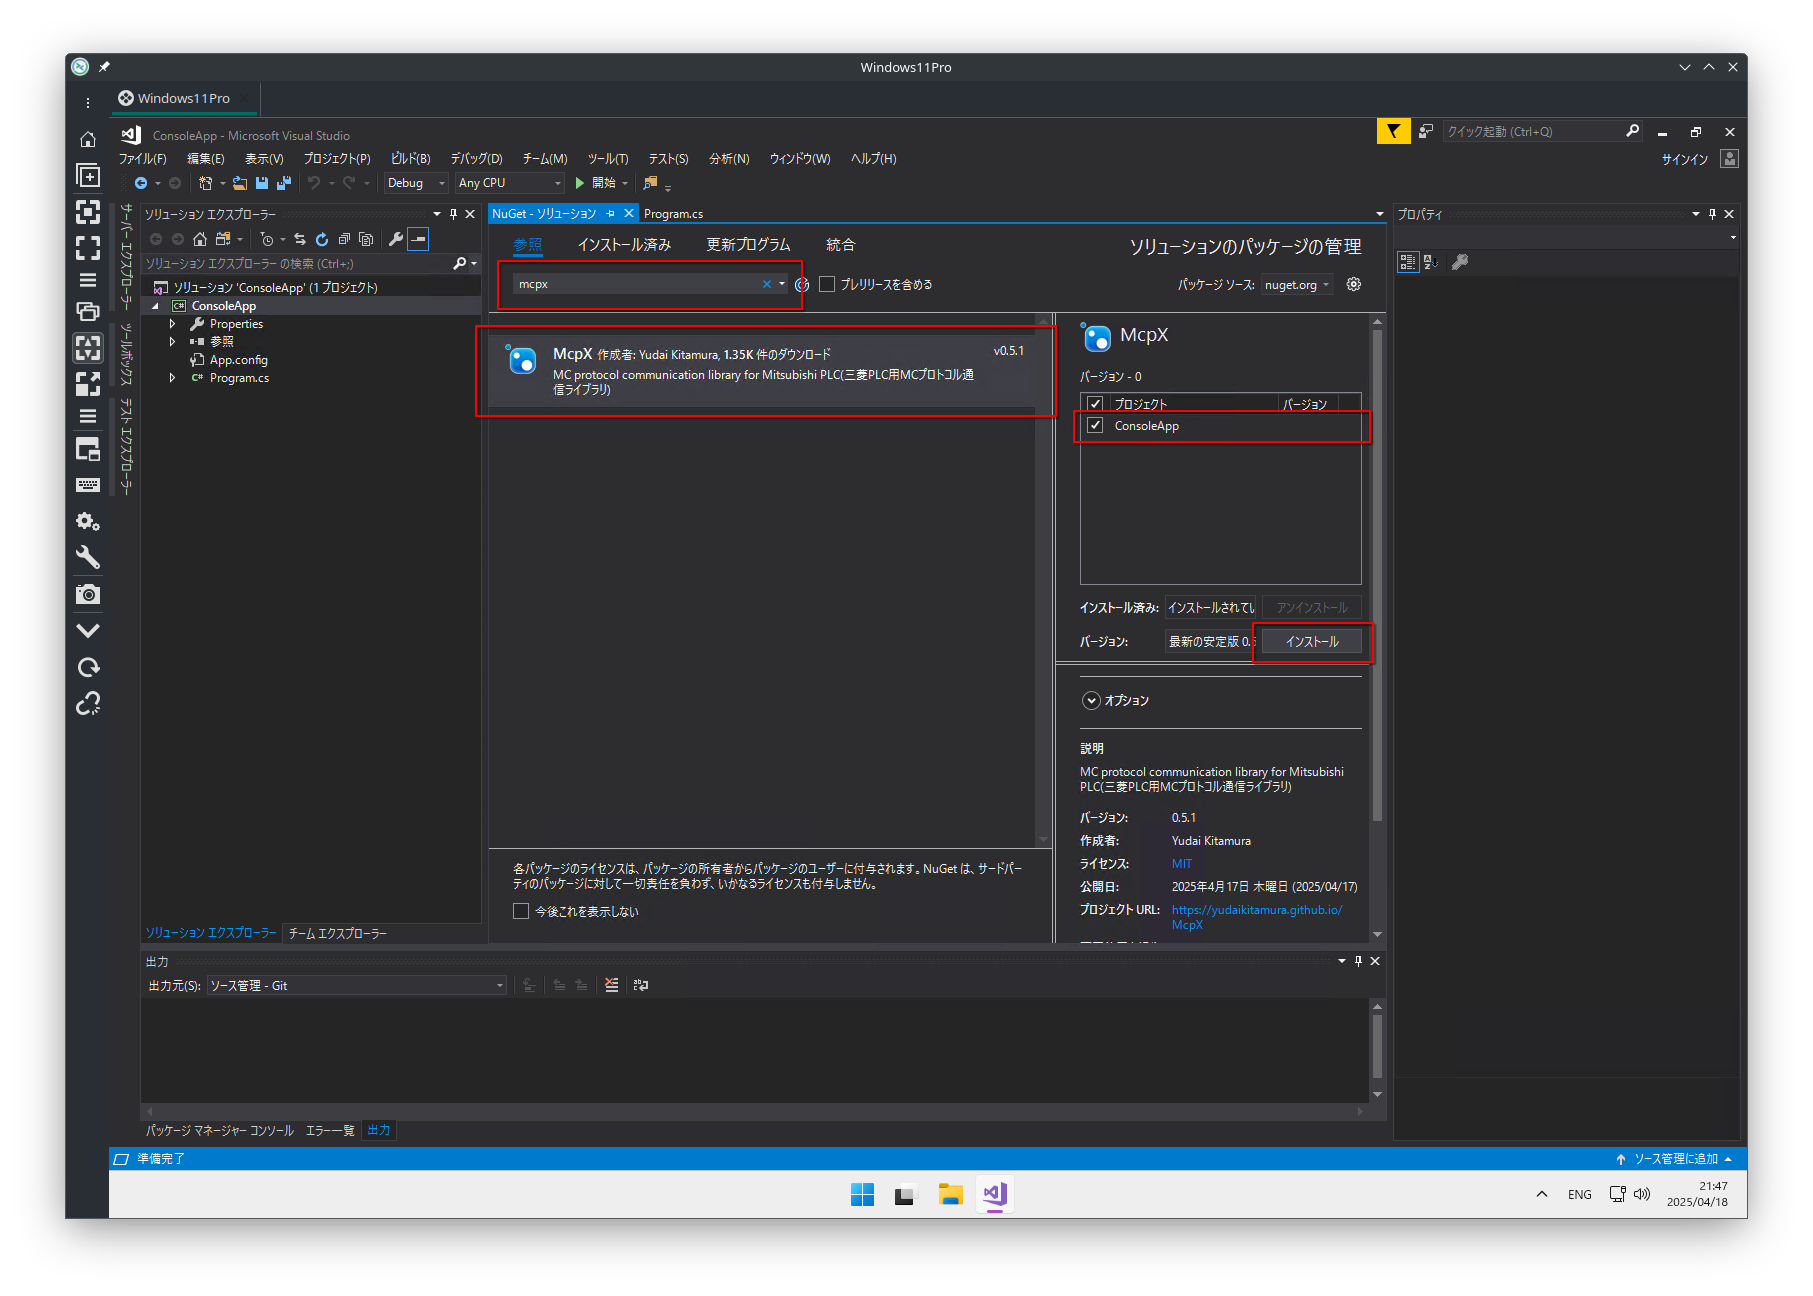This screenshot has height=1296, width=1813.
Task: Click Clear All icon in Output panel
Action: pos(612,985)
